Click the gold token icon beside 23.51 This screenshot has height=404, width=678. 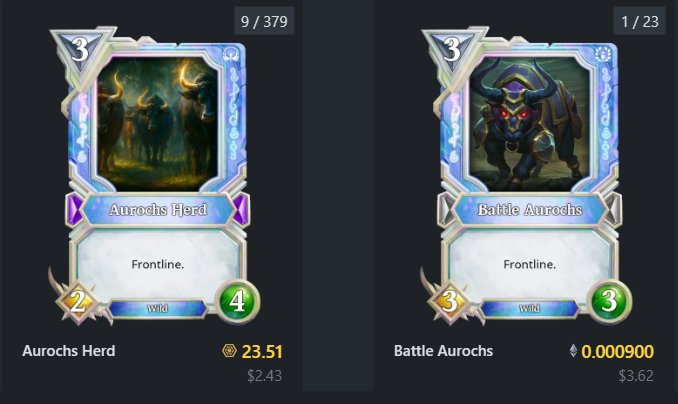[x=229, y=350]
